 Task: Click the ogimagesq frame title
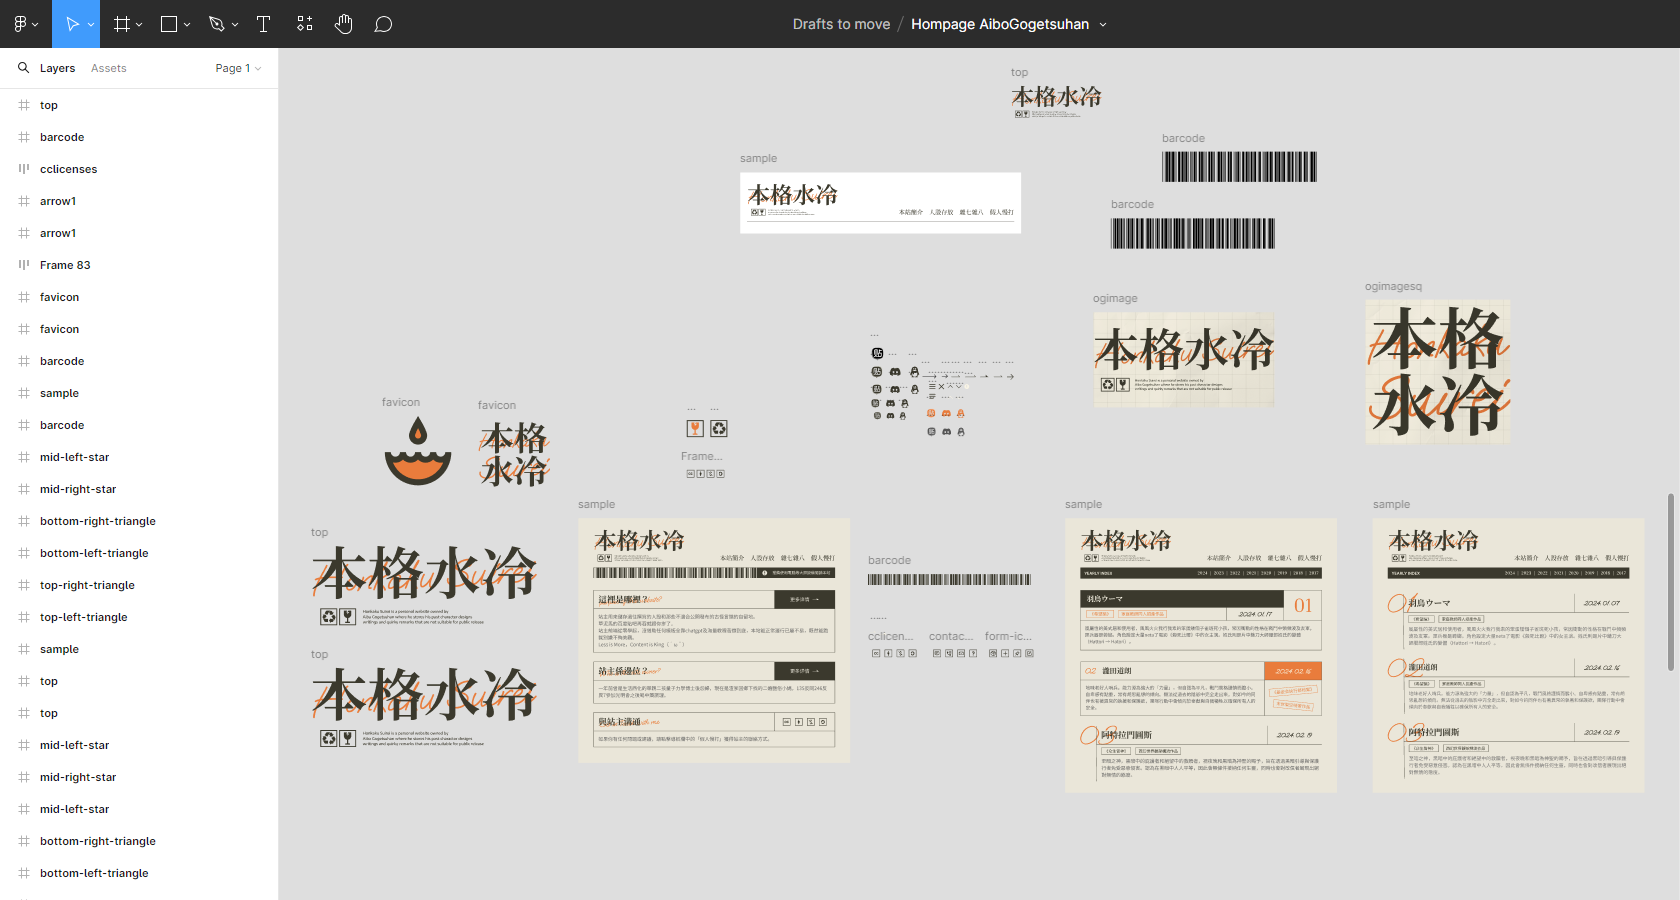[1393, 286]
